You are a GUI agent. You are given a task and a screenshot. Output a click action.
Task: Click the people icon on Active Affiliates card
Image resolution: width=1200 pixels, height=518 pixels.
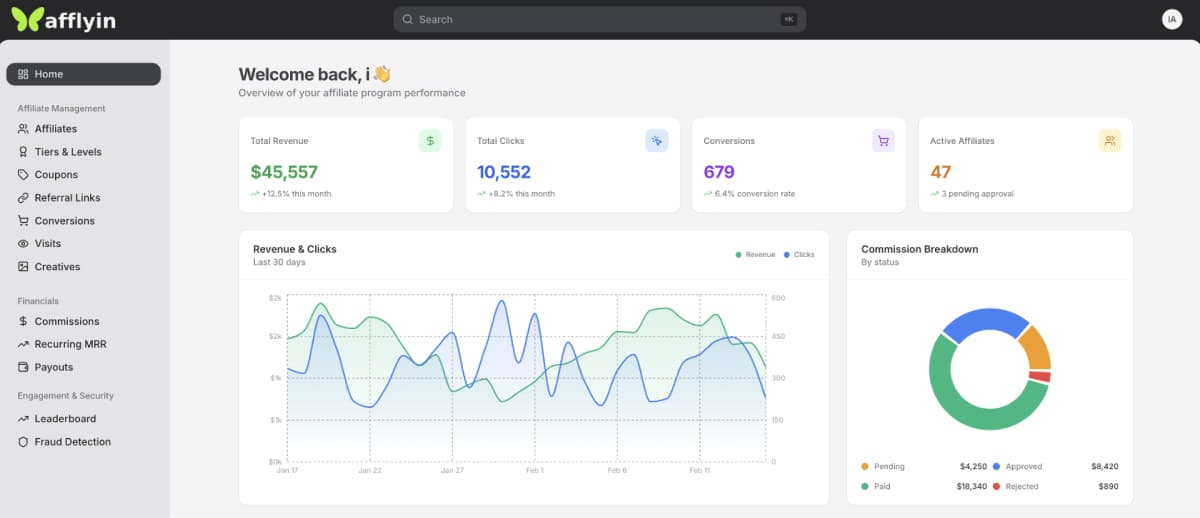pyautogui.click(x=1110, y=141)
